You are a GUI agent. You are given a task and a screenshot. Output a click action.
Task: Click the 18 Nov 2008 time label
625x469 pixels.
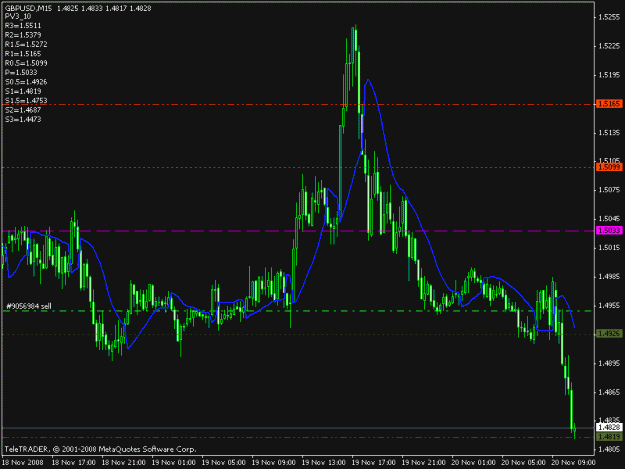pos(23,463)
